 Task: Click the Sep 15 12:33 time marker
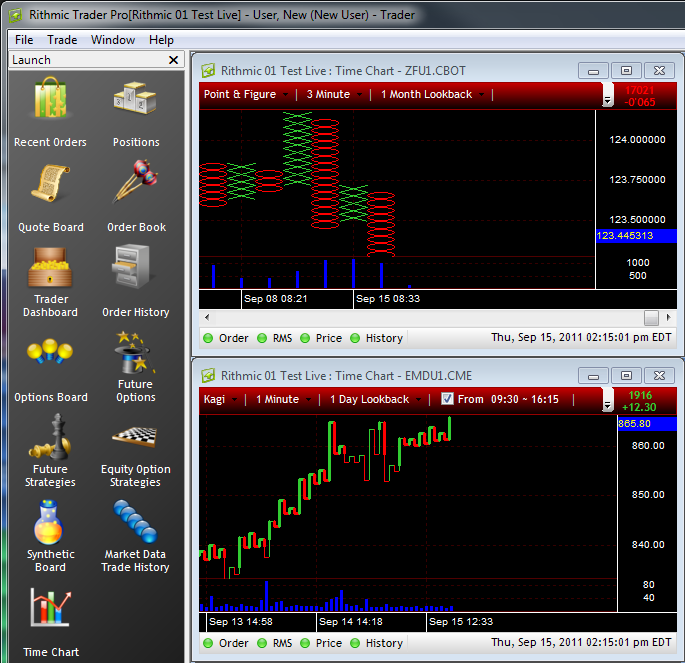[x=461, y=622]
